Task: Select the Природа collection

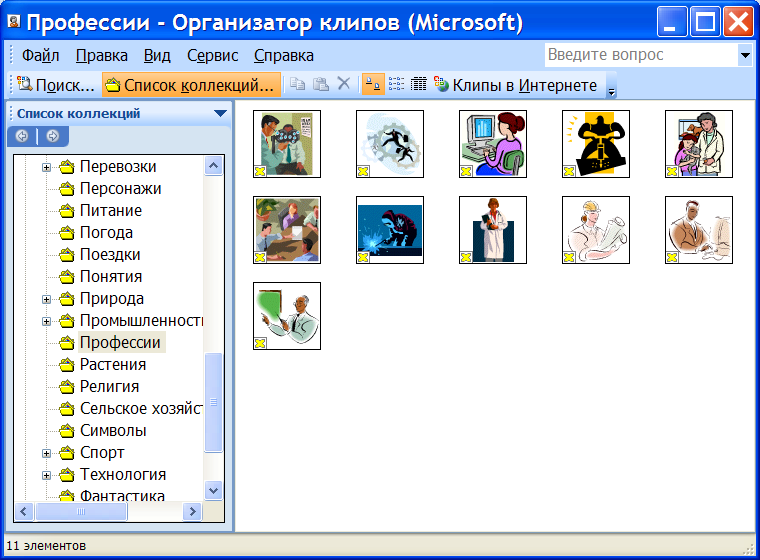Action: (x=111, y=299)
